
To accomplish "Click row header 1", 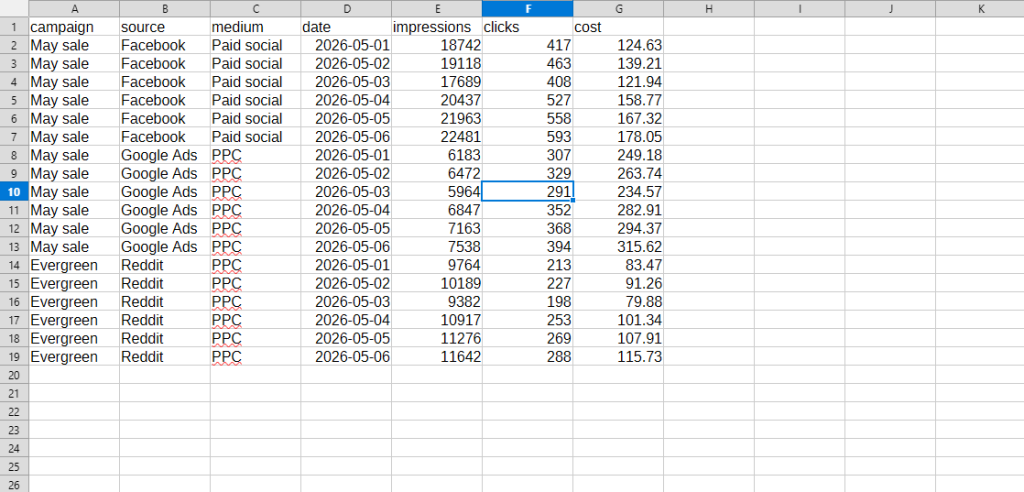I will tap(14, 27).
